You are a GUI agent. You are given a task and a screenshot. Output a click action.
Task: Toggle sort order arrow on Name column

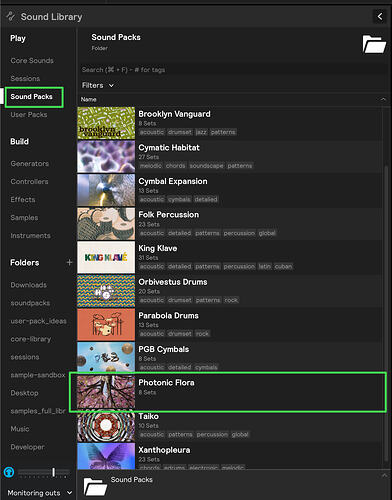click(383, 99)
